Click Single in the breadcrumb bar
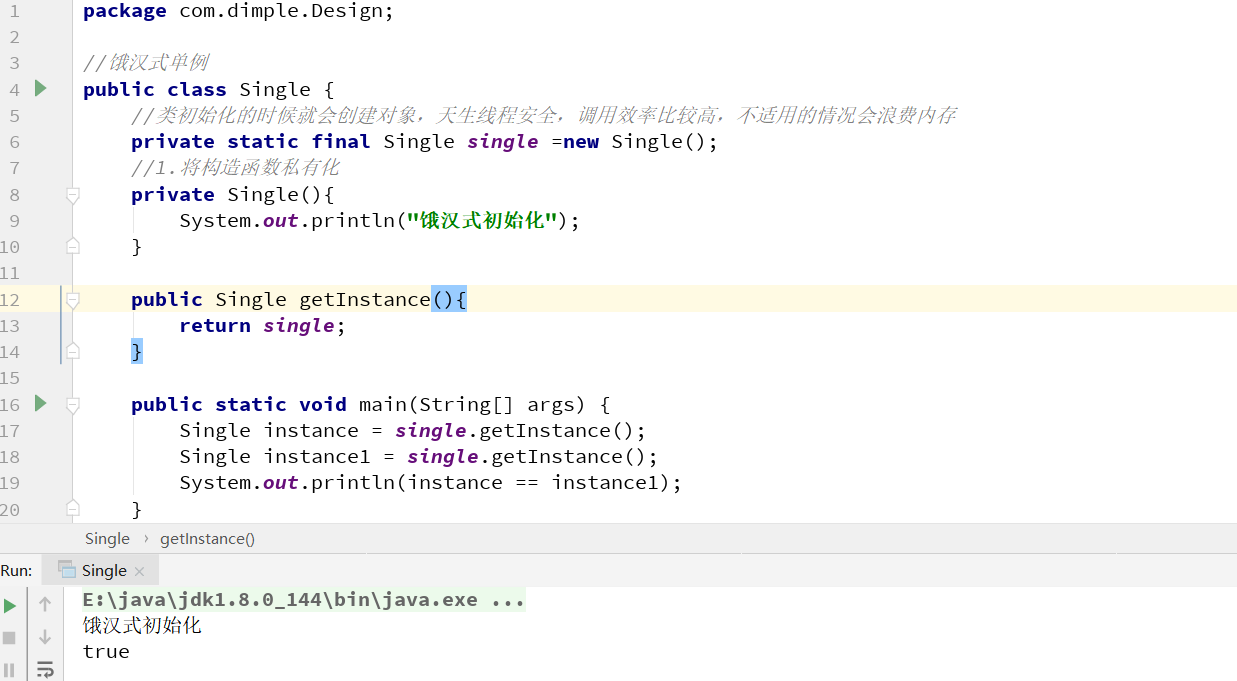Image resolution: width=1237 pixels, height=681 pixels. click(x=107, y=538)
